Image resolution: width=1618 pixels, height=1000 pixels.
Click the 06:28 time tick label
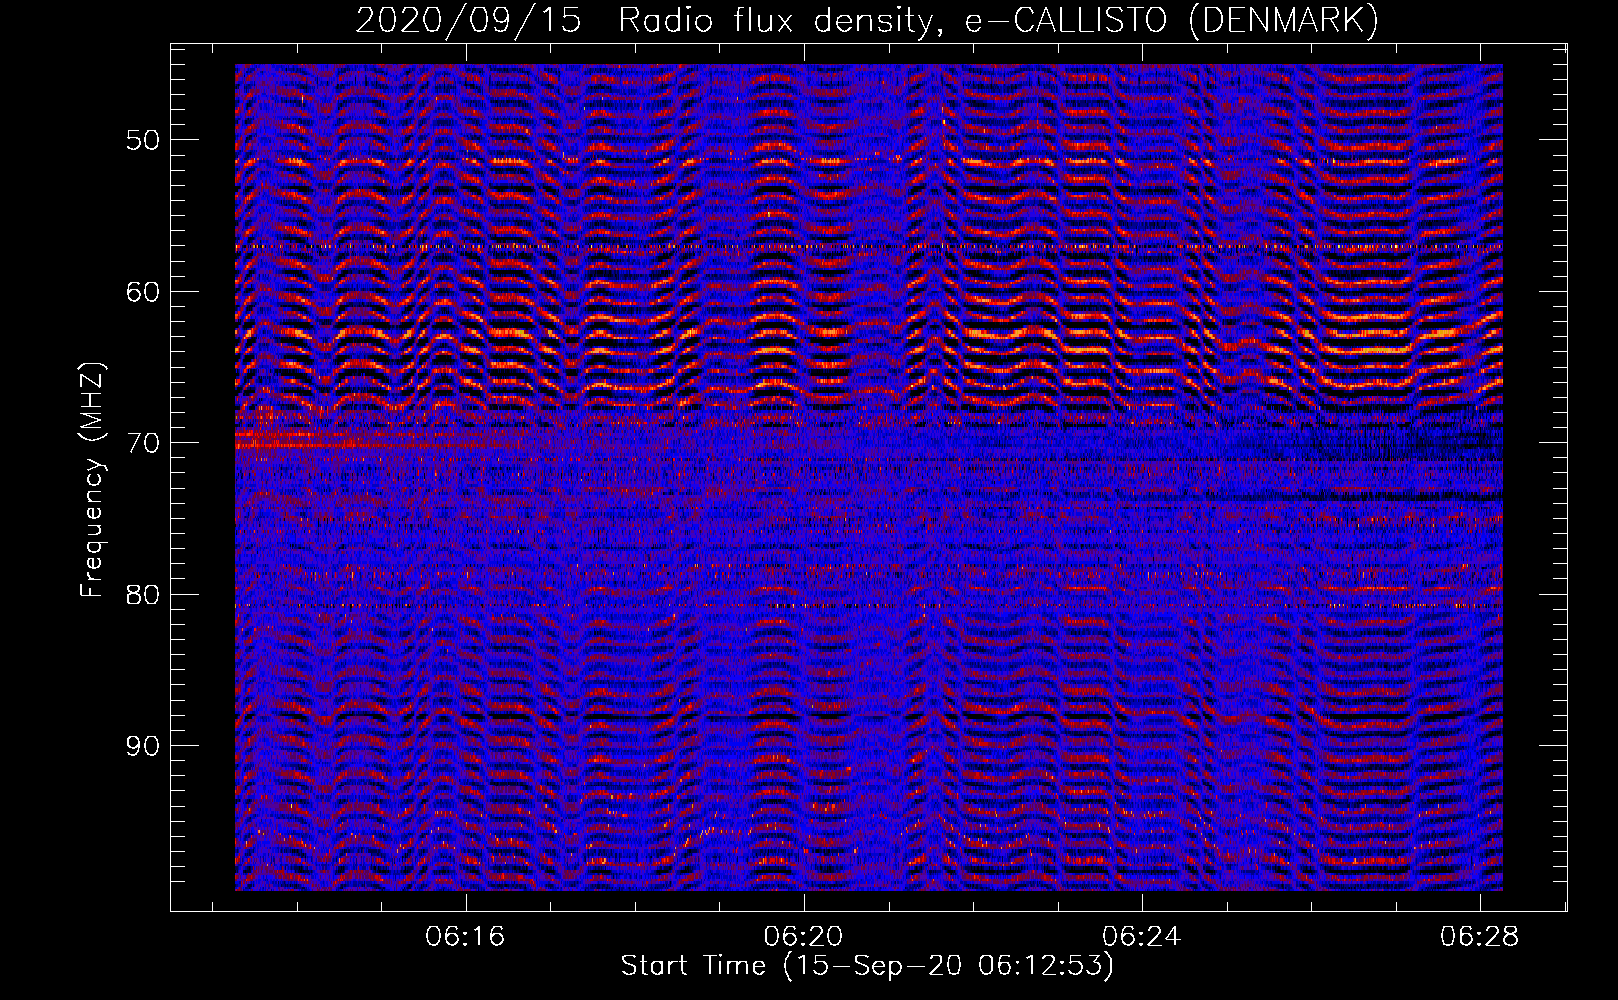pyautogui.click(x=1479, y=937)
